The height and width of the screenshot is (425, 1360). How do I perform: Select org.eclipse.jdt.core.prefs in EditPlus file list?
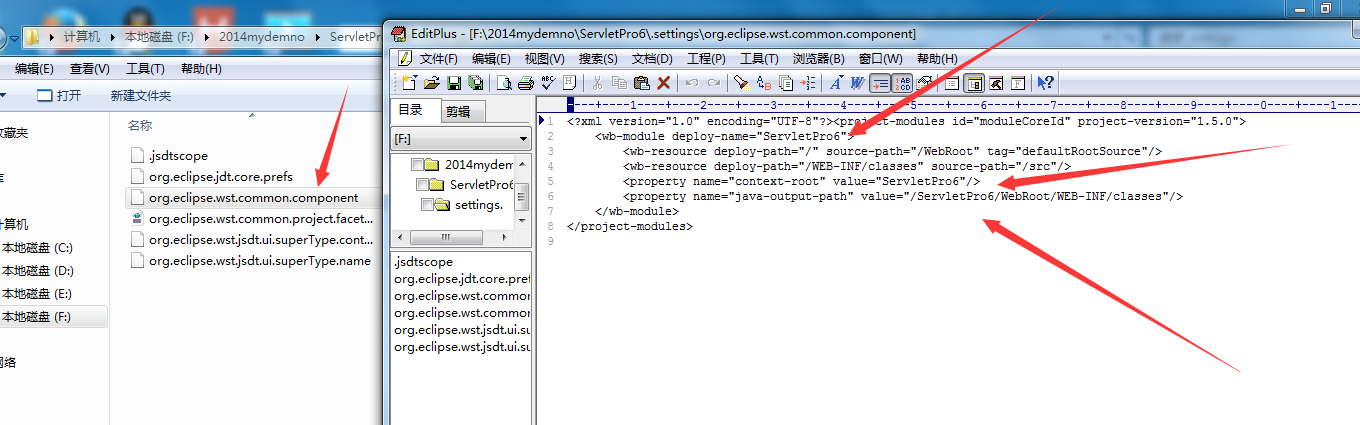tap(462, 279)
